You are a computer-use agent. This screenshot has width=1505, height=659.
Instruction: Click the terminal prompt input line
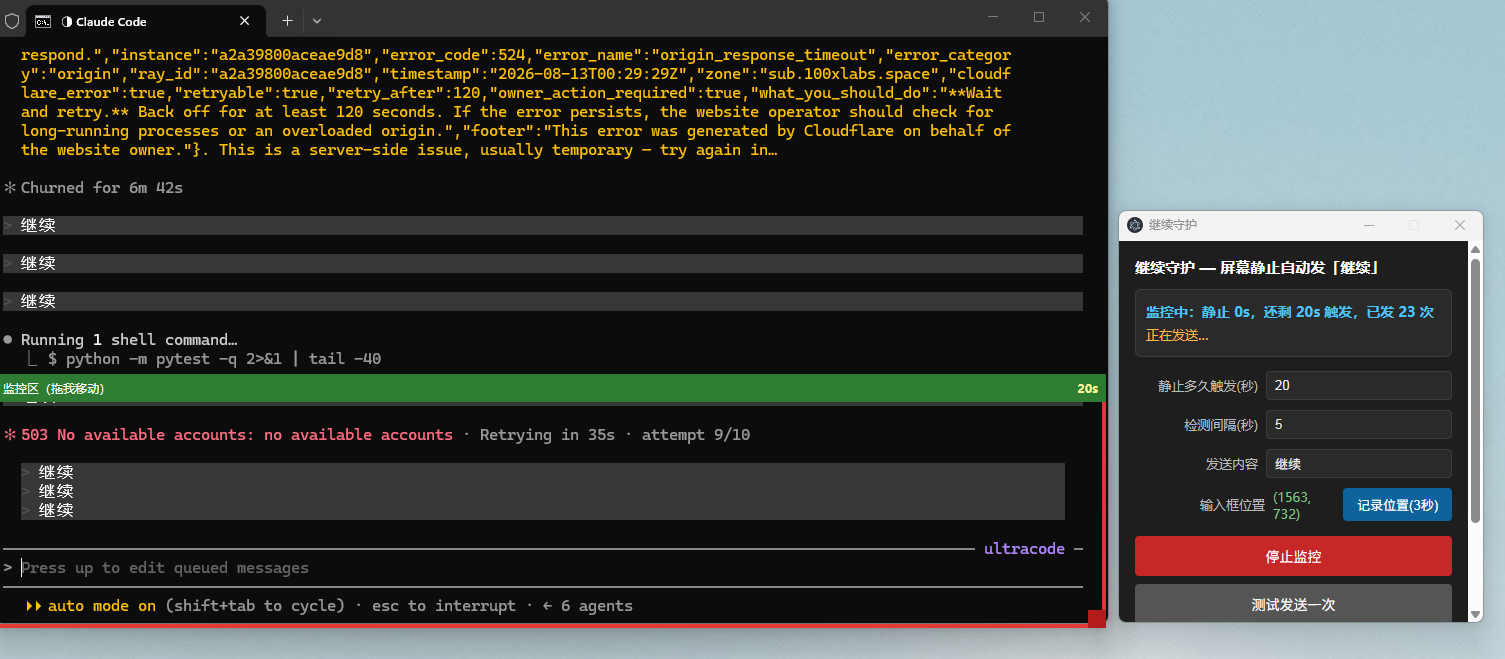click(x=541, y=568)
